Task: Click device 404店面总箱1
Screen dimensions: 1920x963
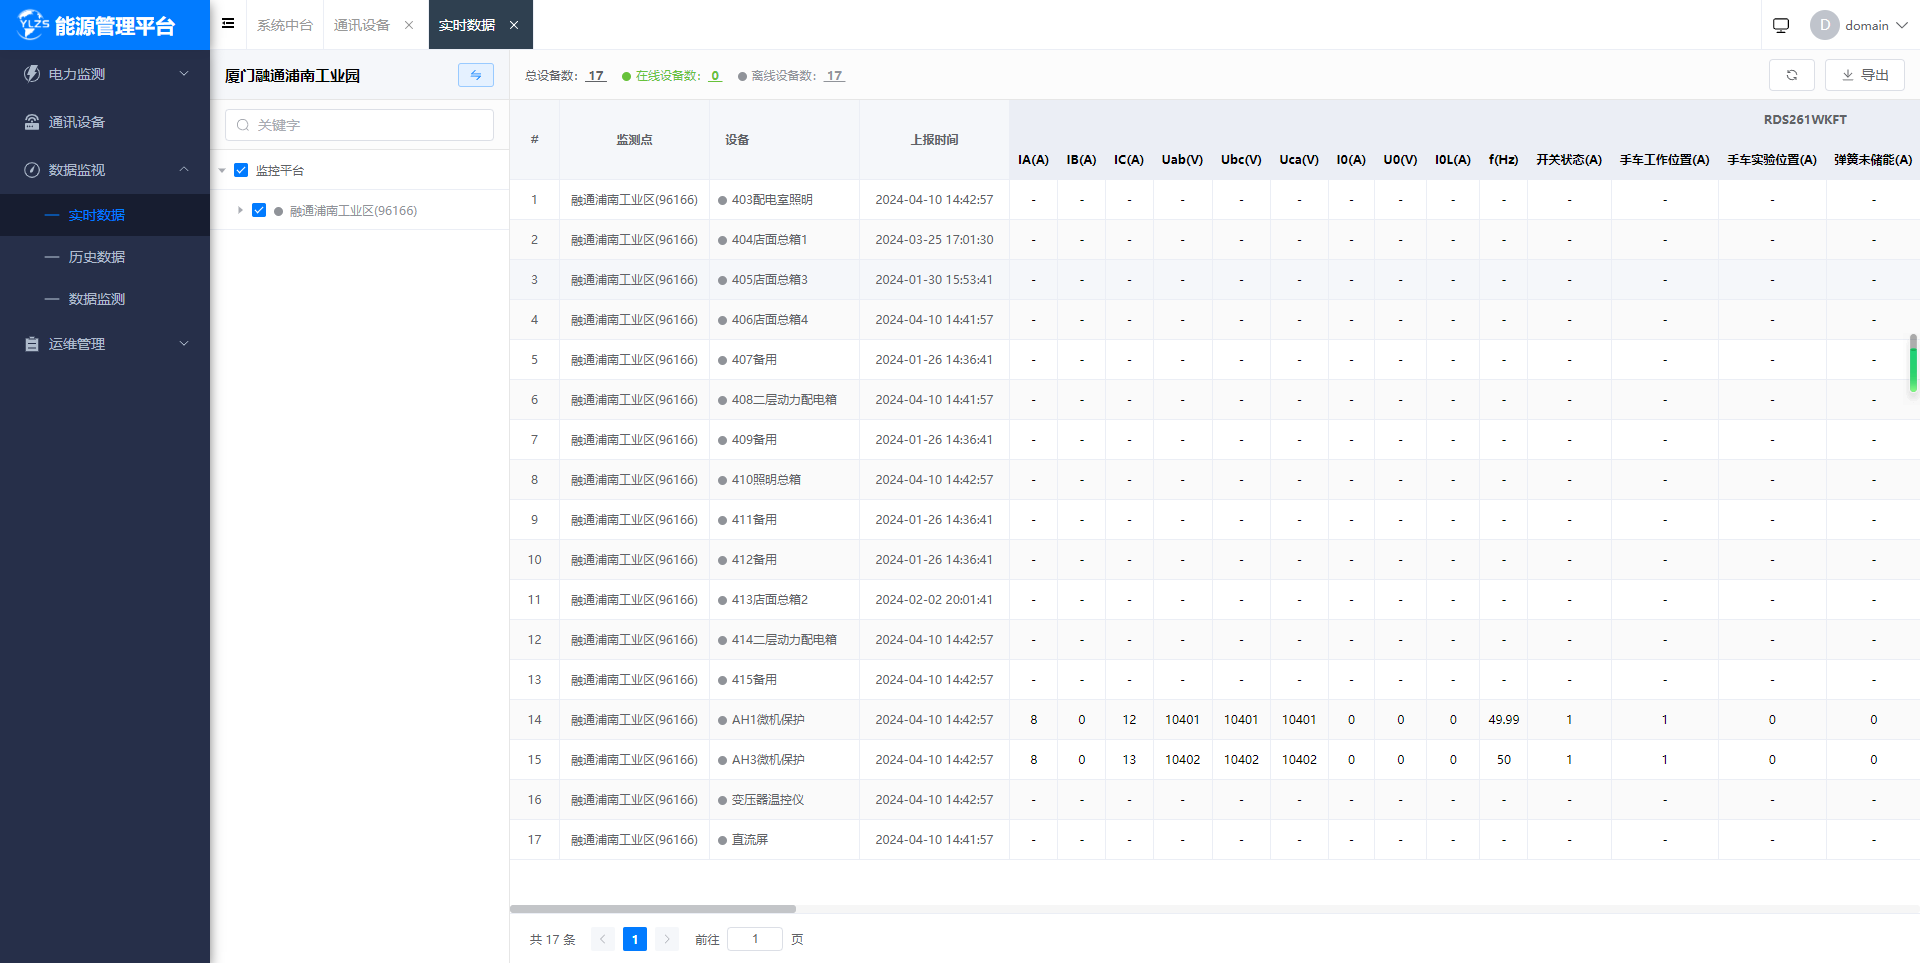Action: pyautogui.click(x=769, y=240)
